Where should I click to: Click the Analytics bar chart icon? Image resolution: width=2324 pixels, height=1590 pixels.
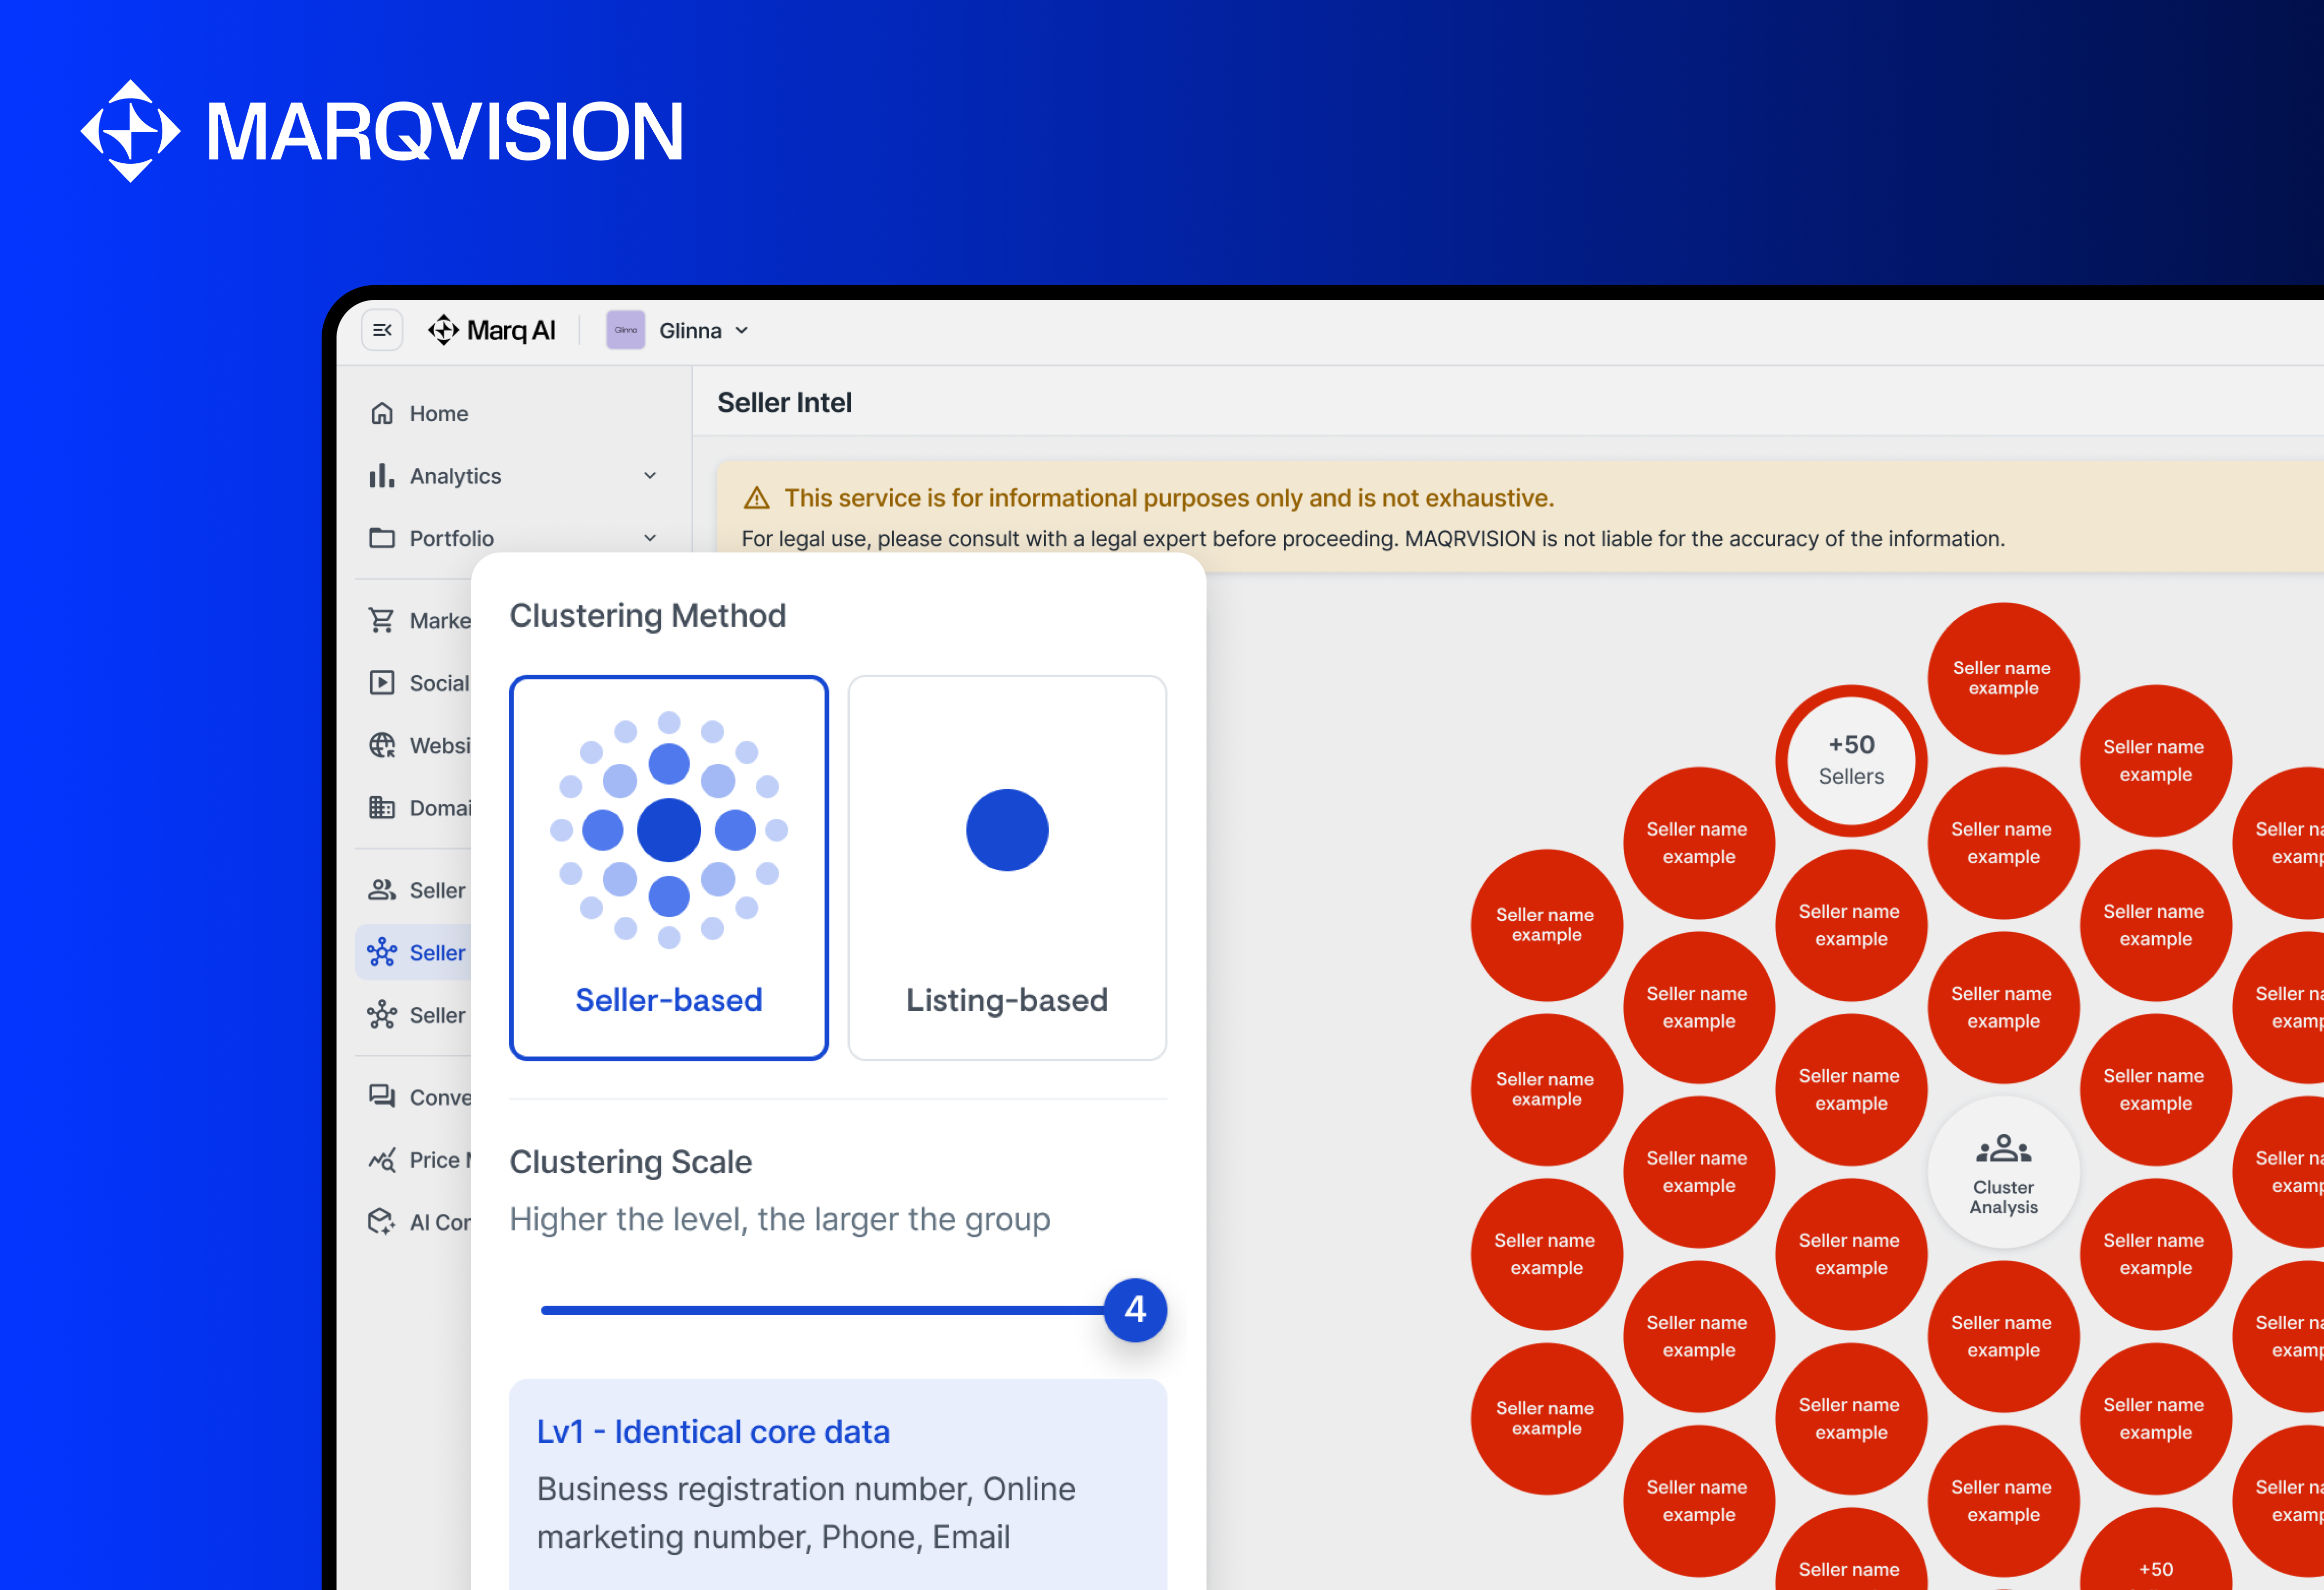382,476
